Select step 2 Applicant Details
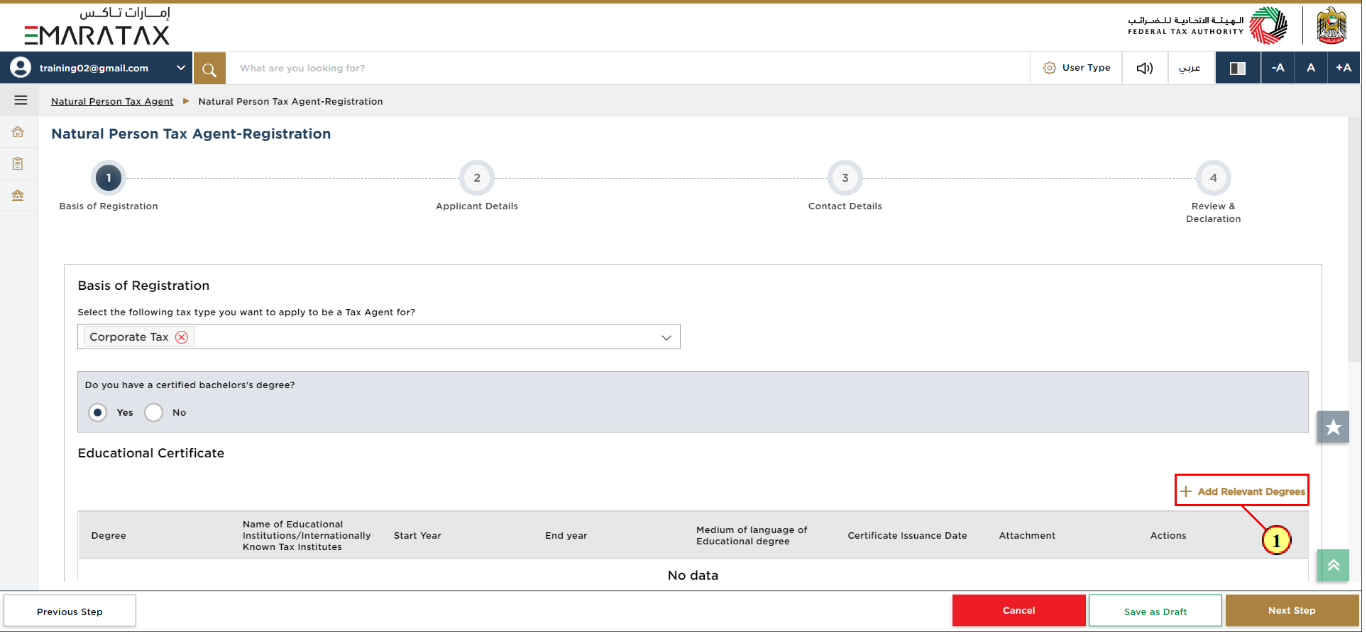The width and height of the screenshot is (1366, 637). pyautogui.click(x=477, y=179)
